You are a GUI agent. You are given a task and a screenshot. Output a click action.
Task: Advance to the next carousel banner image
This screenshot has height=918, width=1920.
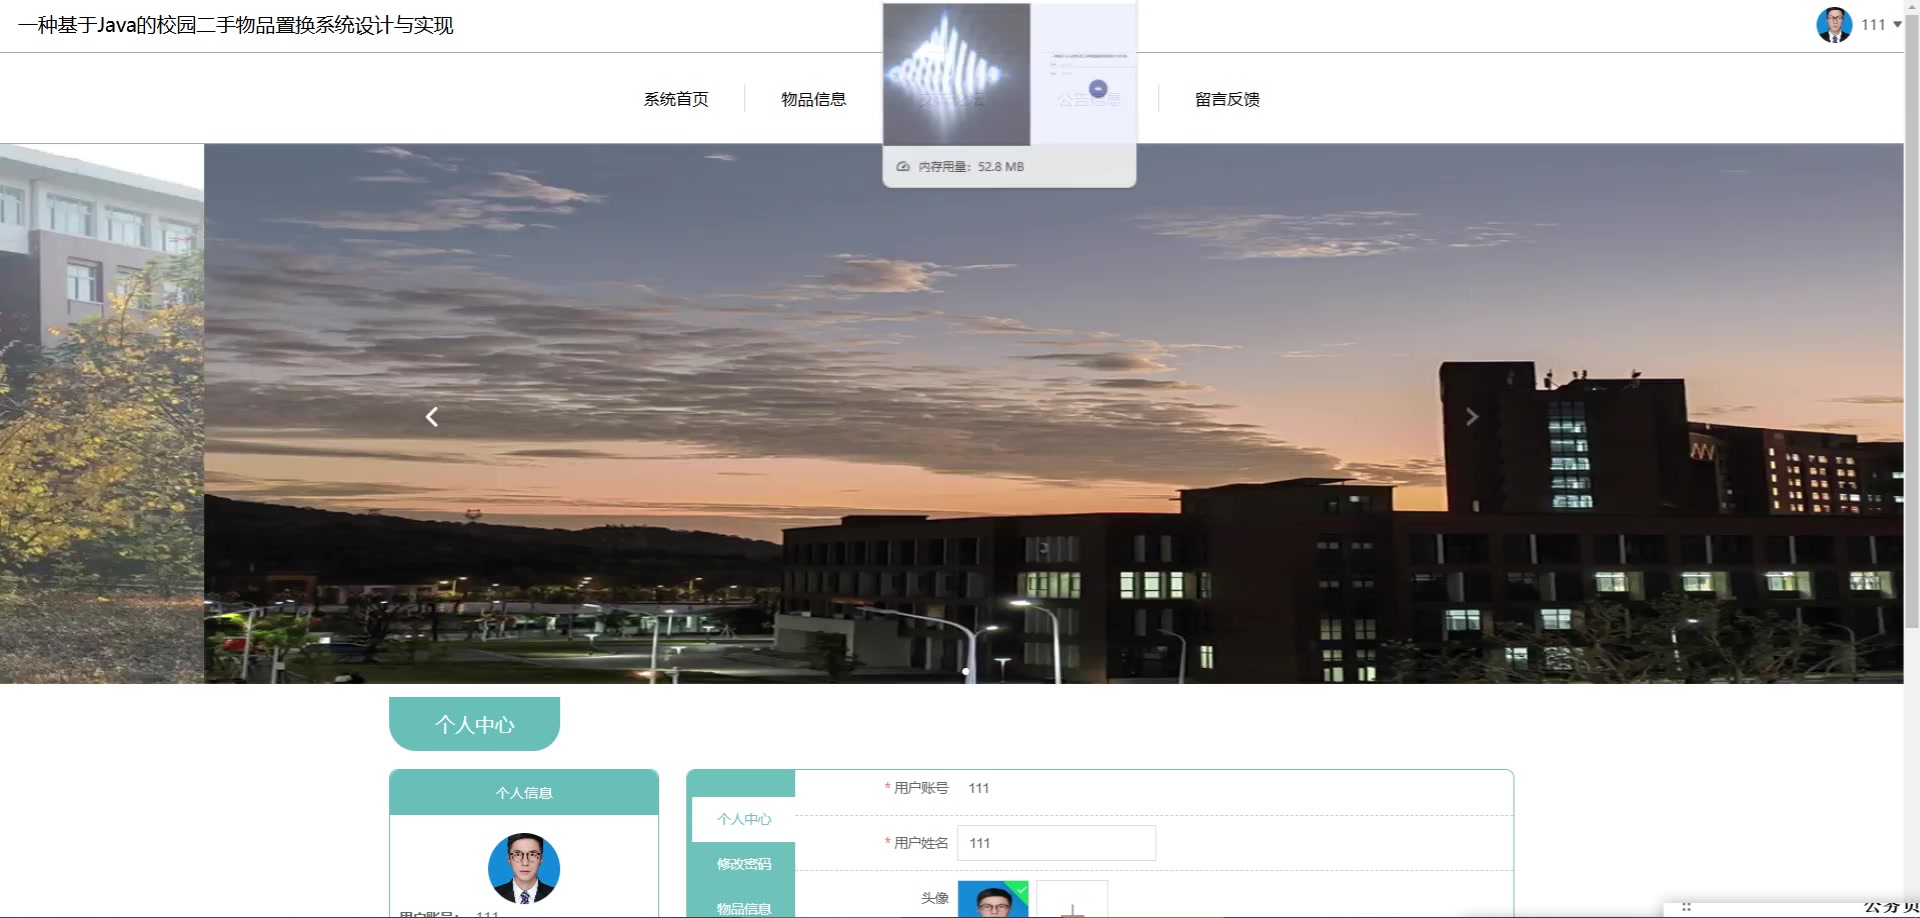[x=1471, y=417]
